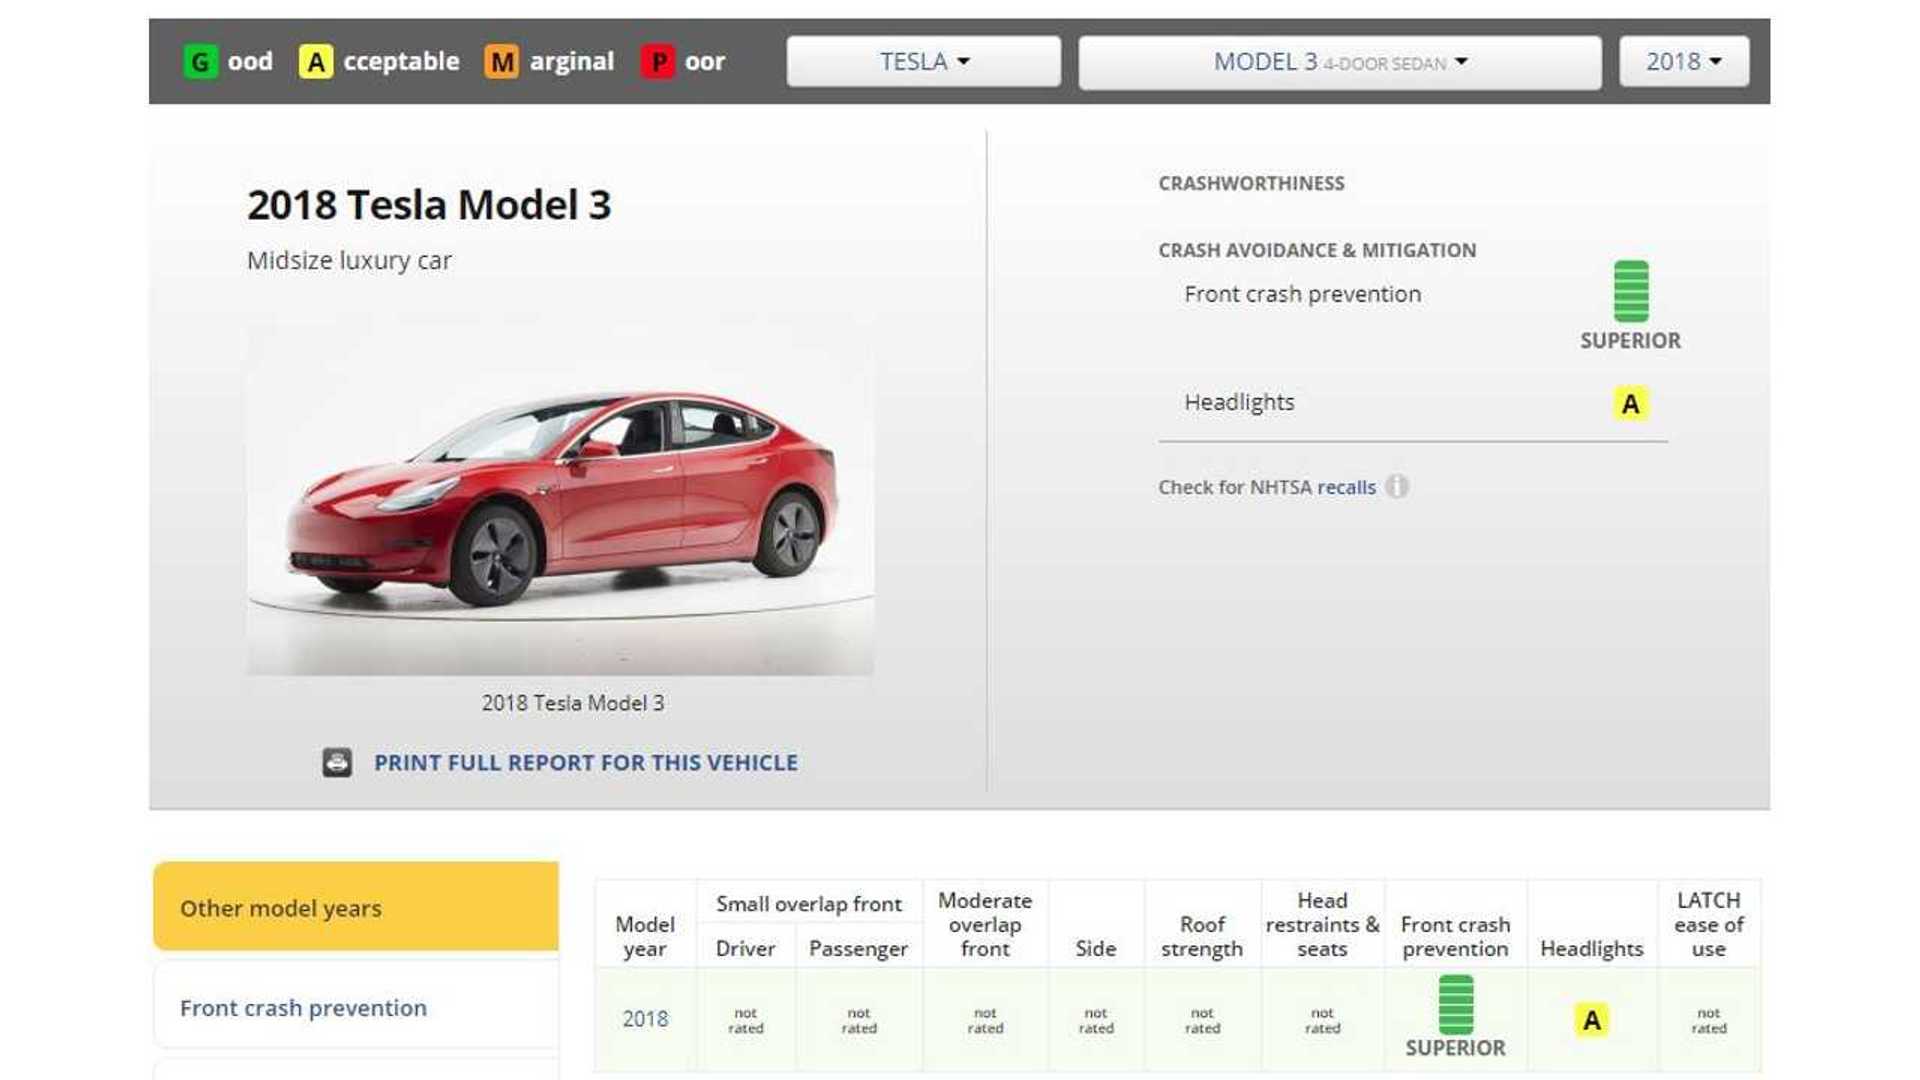
Task: Click the Midsize luxury car subtitle
Action: click(x=349, y=261)
